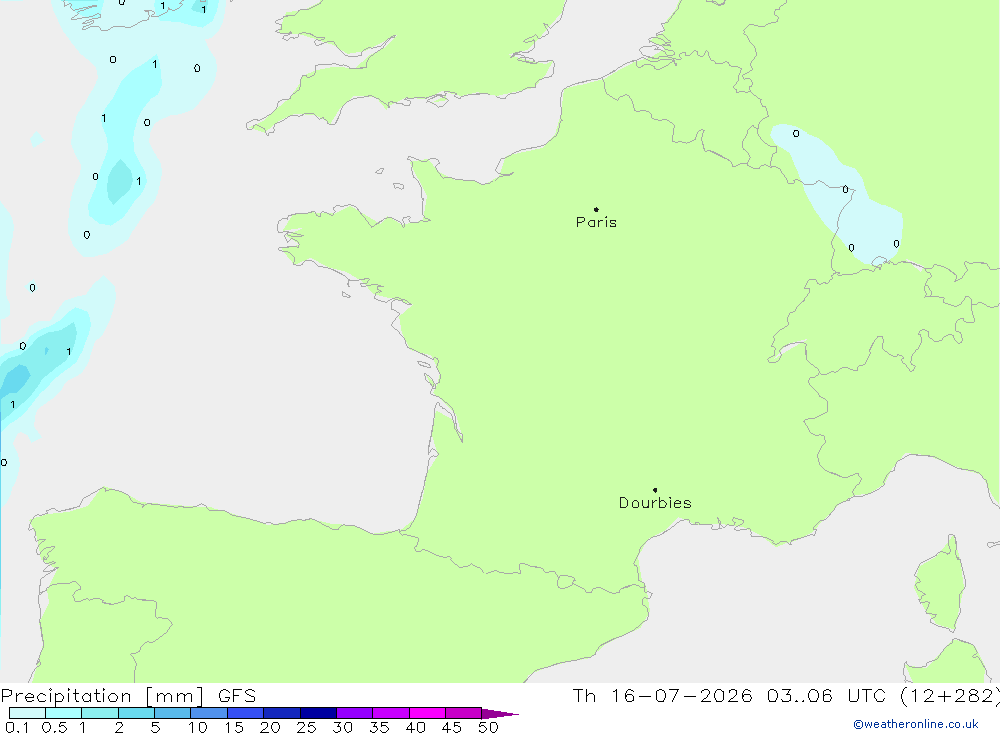Pick the legend swatch between 2 and 5
Screen dimensions: 1000x733
pos(136,713)
